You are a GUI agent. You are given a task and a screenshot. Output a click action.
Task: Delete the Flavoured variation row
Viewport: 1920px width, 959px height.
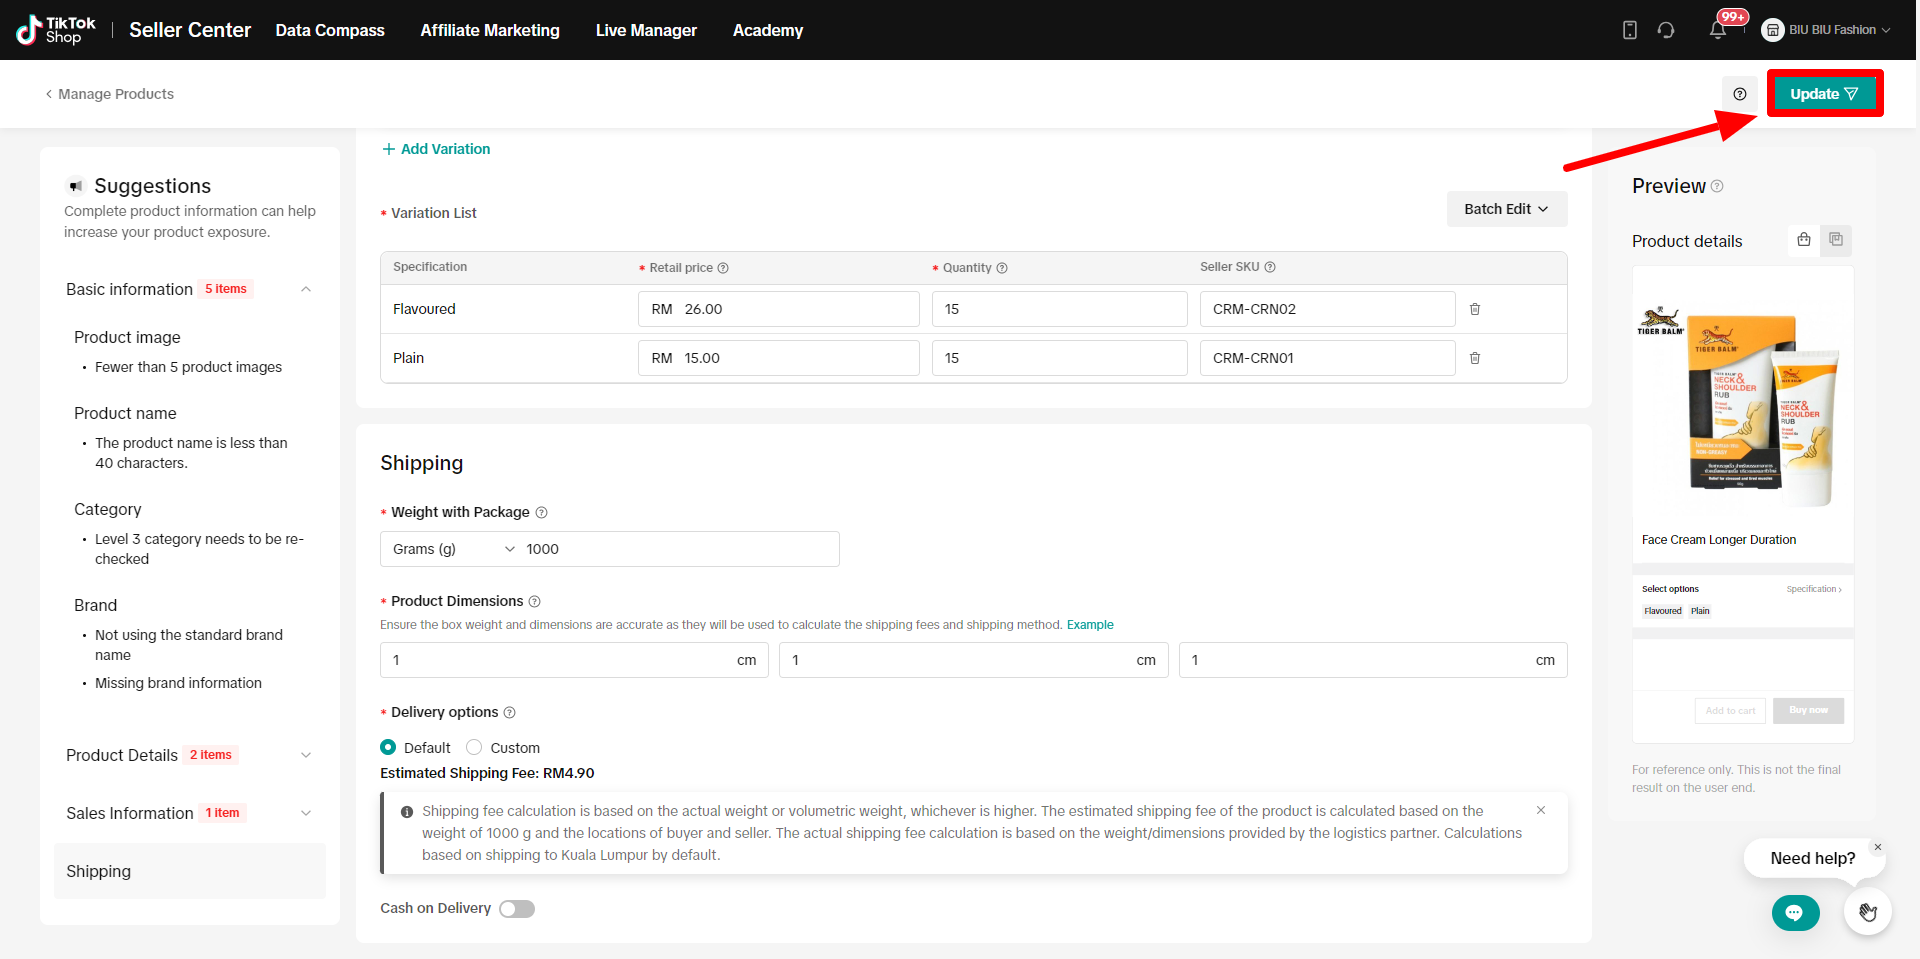click(1474, 309)
